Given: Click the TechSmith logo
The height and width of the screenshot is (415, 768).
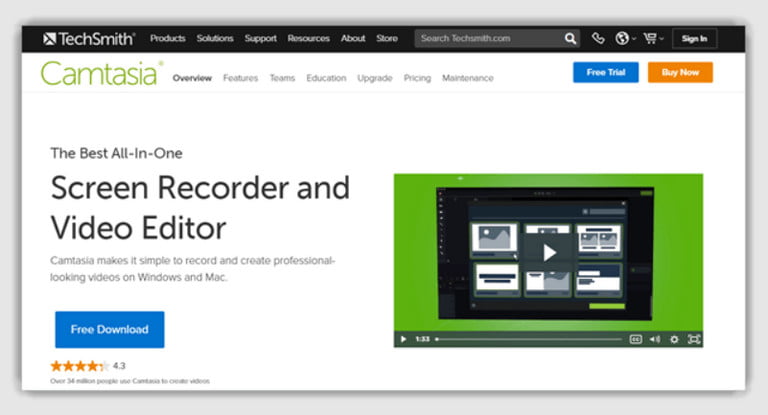Looking at the screenshot, I should (90, 39).
